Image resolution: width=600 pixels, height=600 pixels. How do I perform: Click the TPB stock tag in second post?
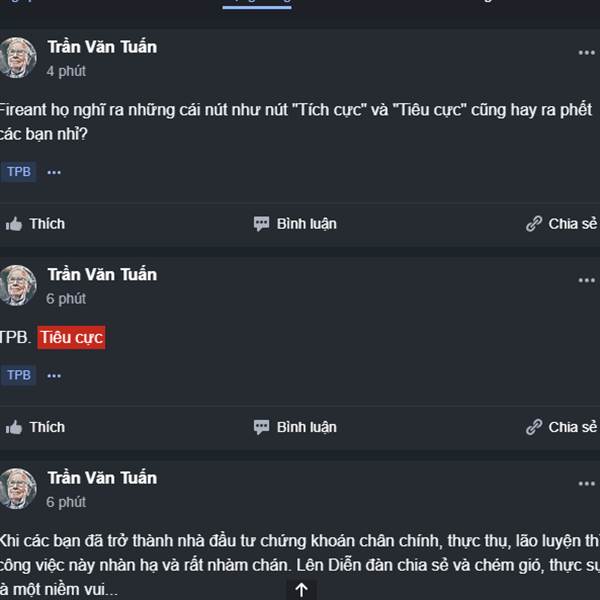(x=18, y=375)
